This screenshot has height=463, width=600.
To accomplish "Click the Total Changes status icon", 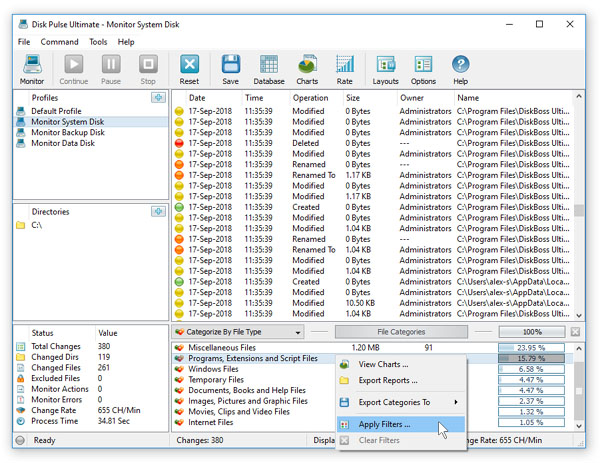I will point(21,346).
